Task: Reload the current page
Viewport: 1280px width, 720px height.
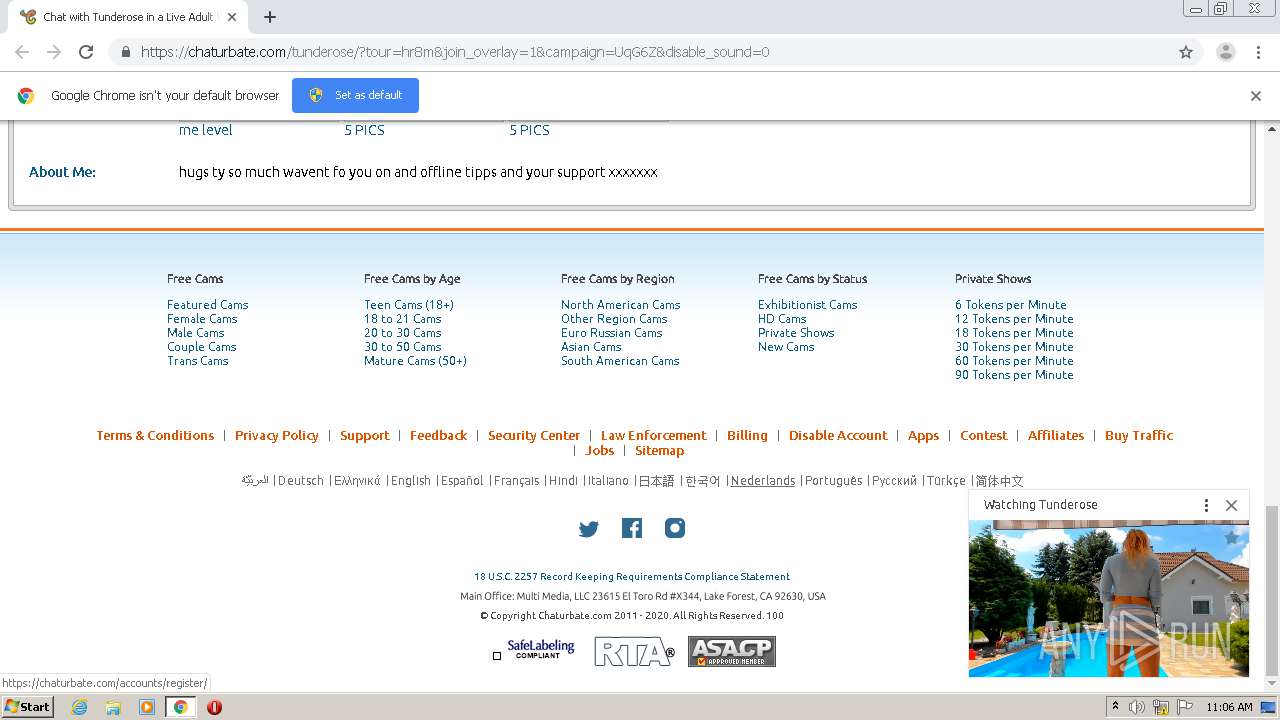Action: pyautogui.click(x=86, y=52)
